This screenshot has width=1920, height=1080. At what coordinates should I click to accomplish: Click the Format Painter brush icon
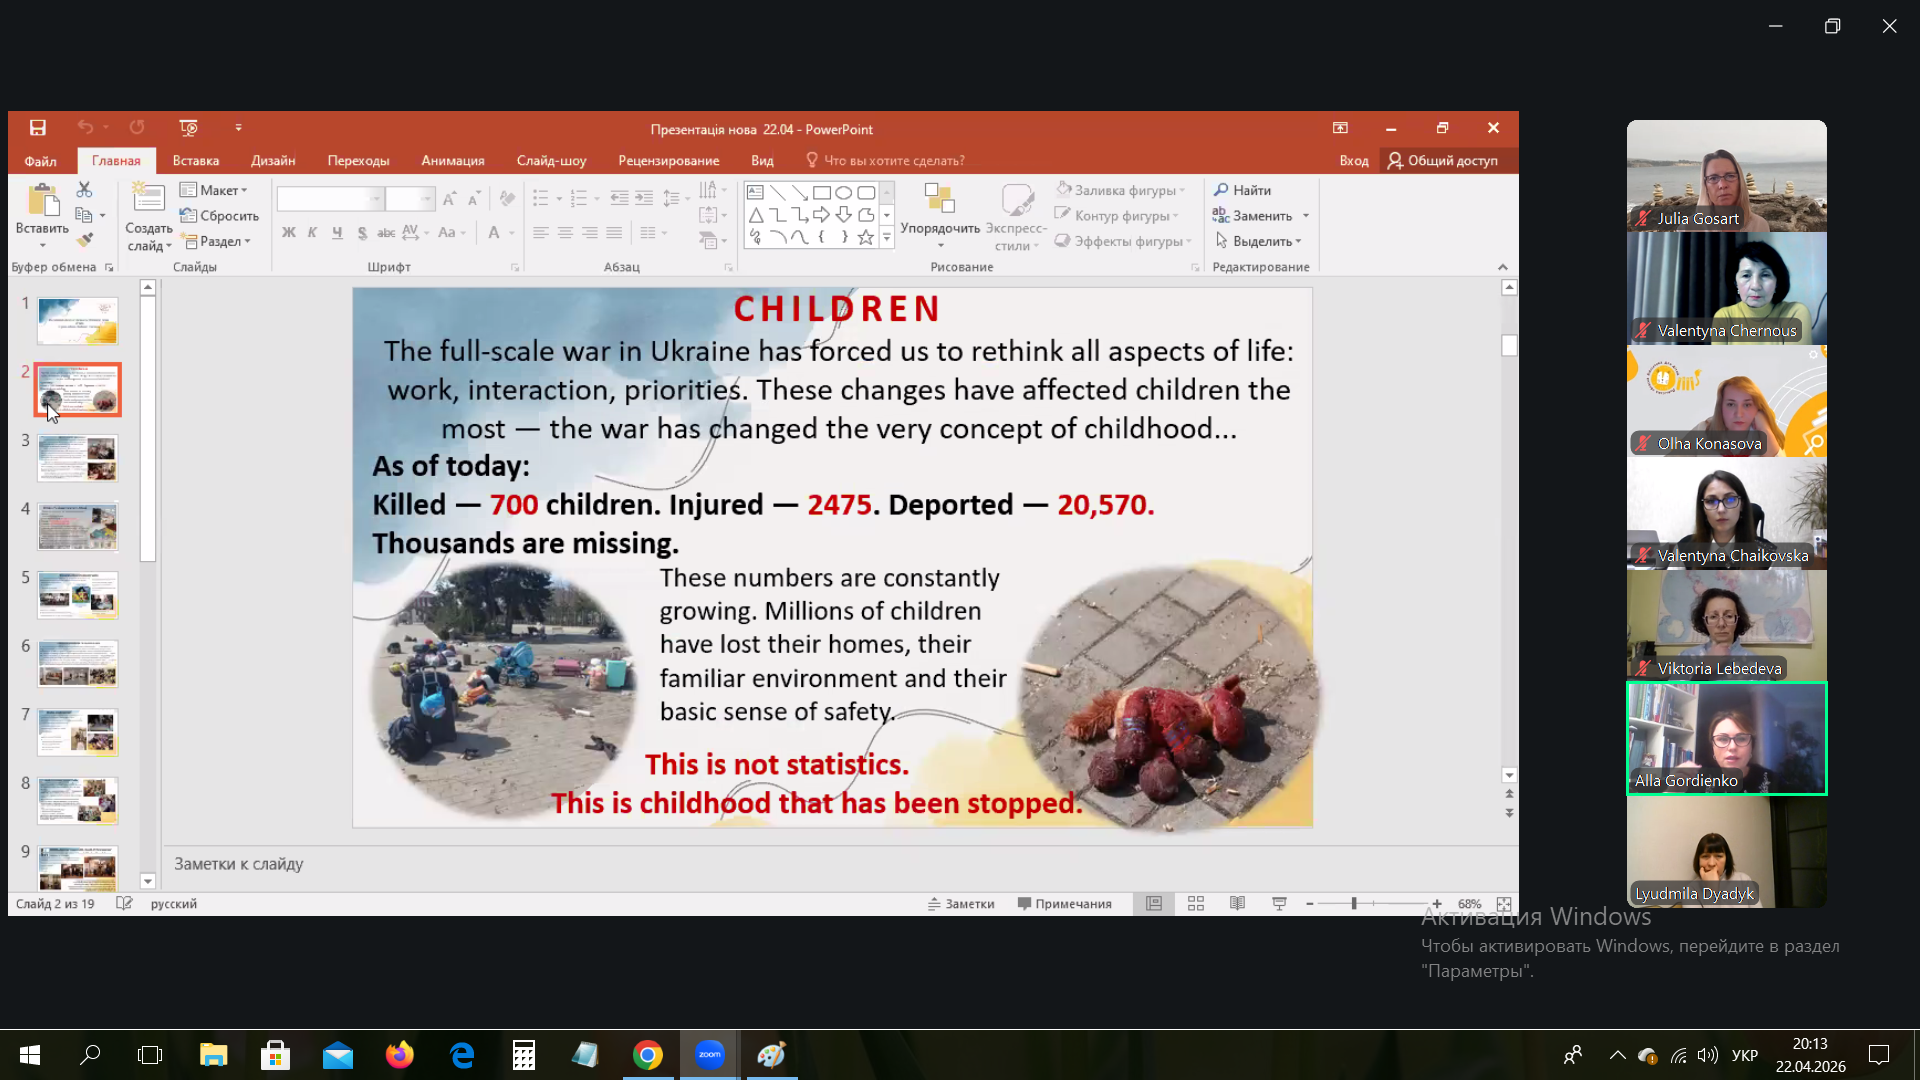coord(85,240)
